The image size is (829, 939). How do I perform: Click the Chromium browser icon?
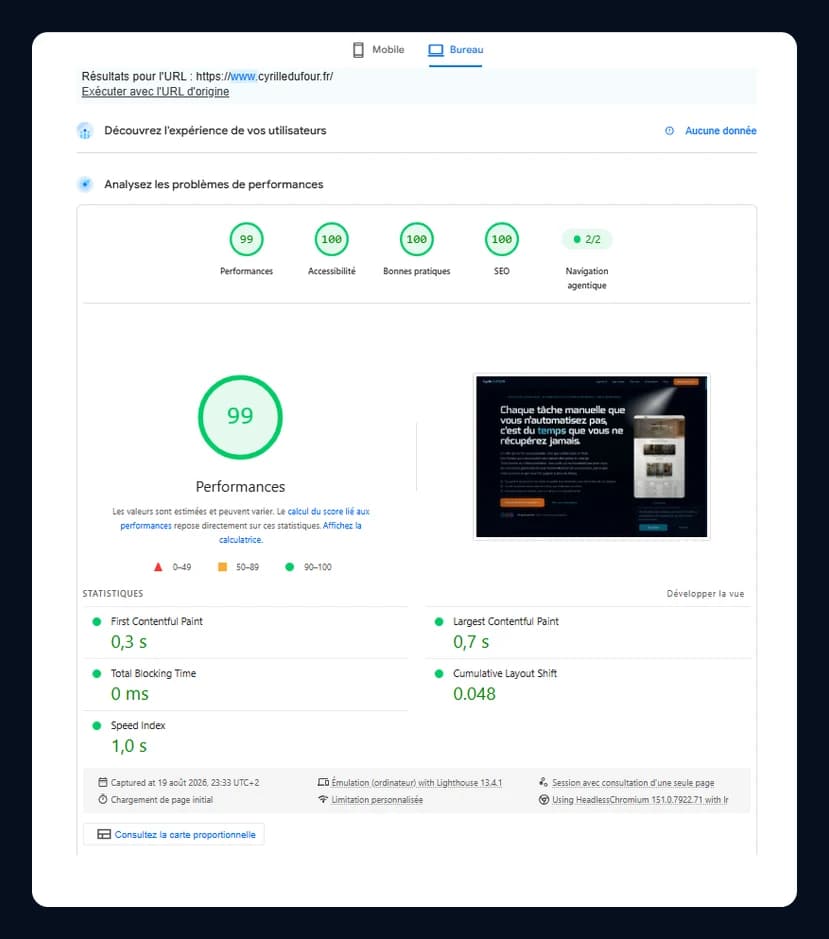coord(544,799)
